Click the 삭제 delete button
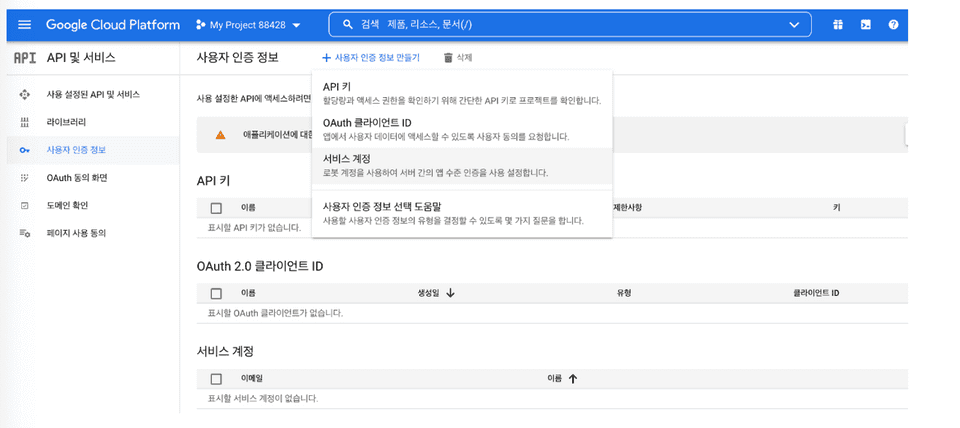Viewport: 960px width, 428px height. (457, 58)
